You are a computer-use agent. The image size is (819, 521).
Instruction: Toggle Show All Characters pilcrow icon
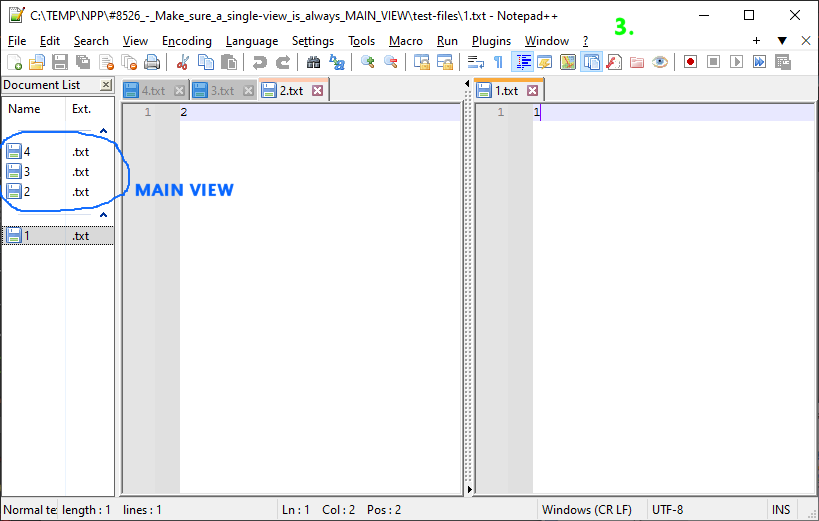click(498, 62)
